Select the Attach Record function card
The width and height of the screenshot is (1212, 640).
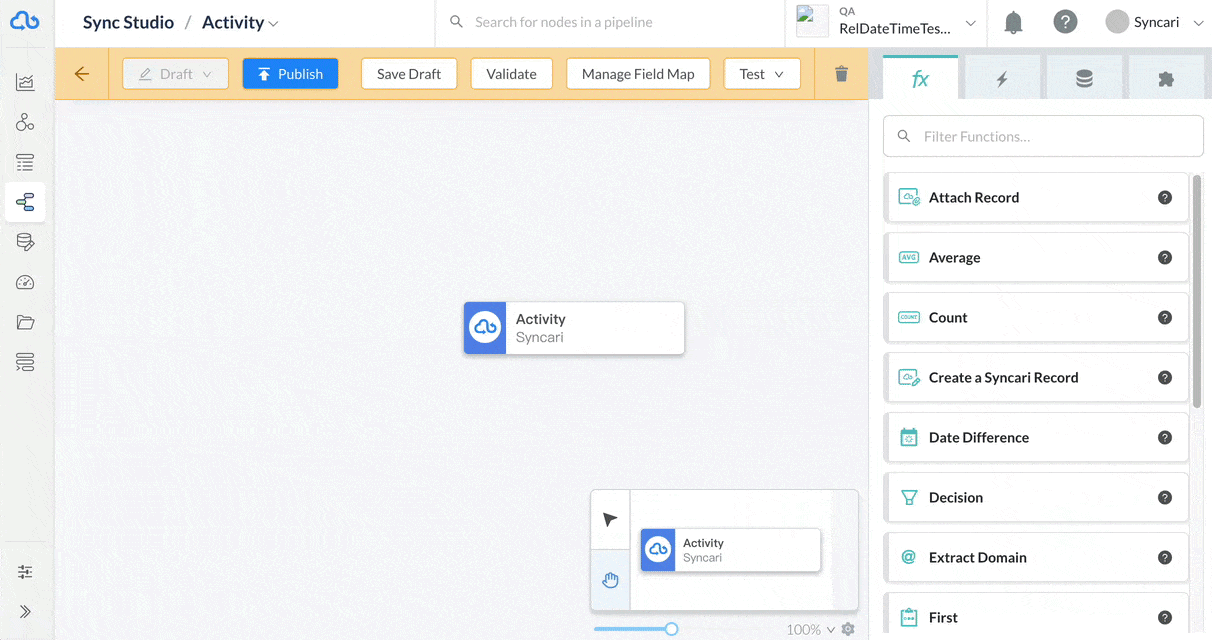[x=1036, y=197]
